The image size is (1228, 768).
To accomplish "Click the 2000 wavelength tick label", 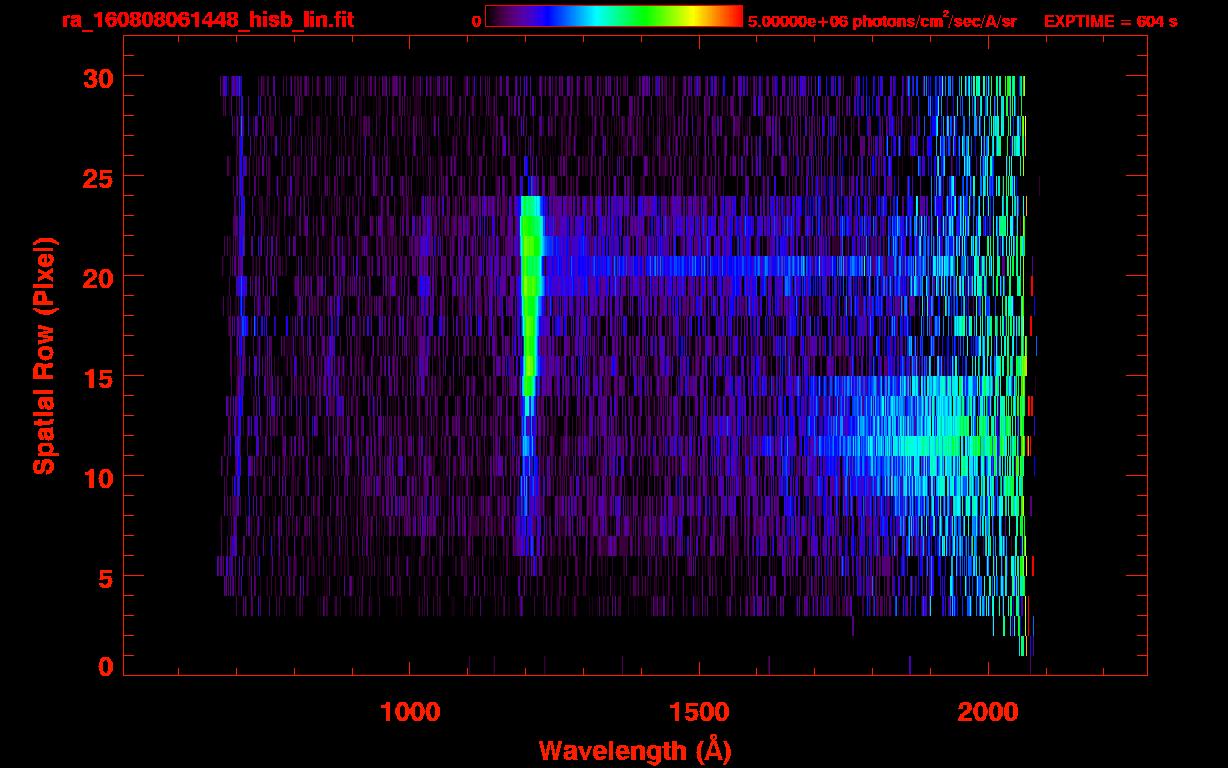I will (x=988, y=712).
